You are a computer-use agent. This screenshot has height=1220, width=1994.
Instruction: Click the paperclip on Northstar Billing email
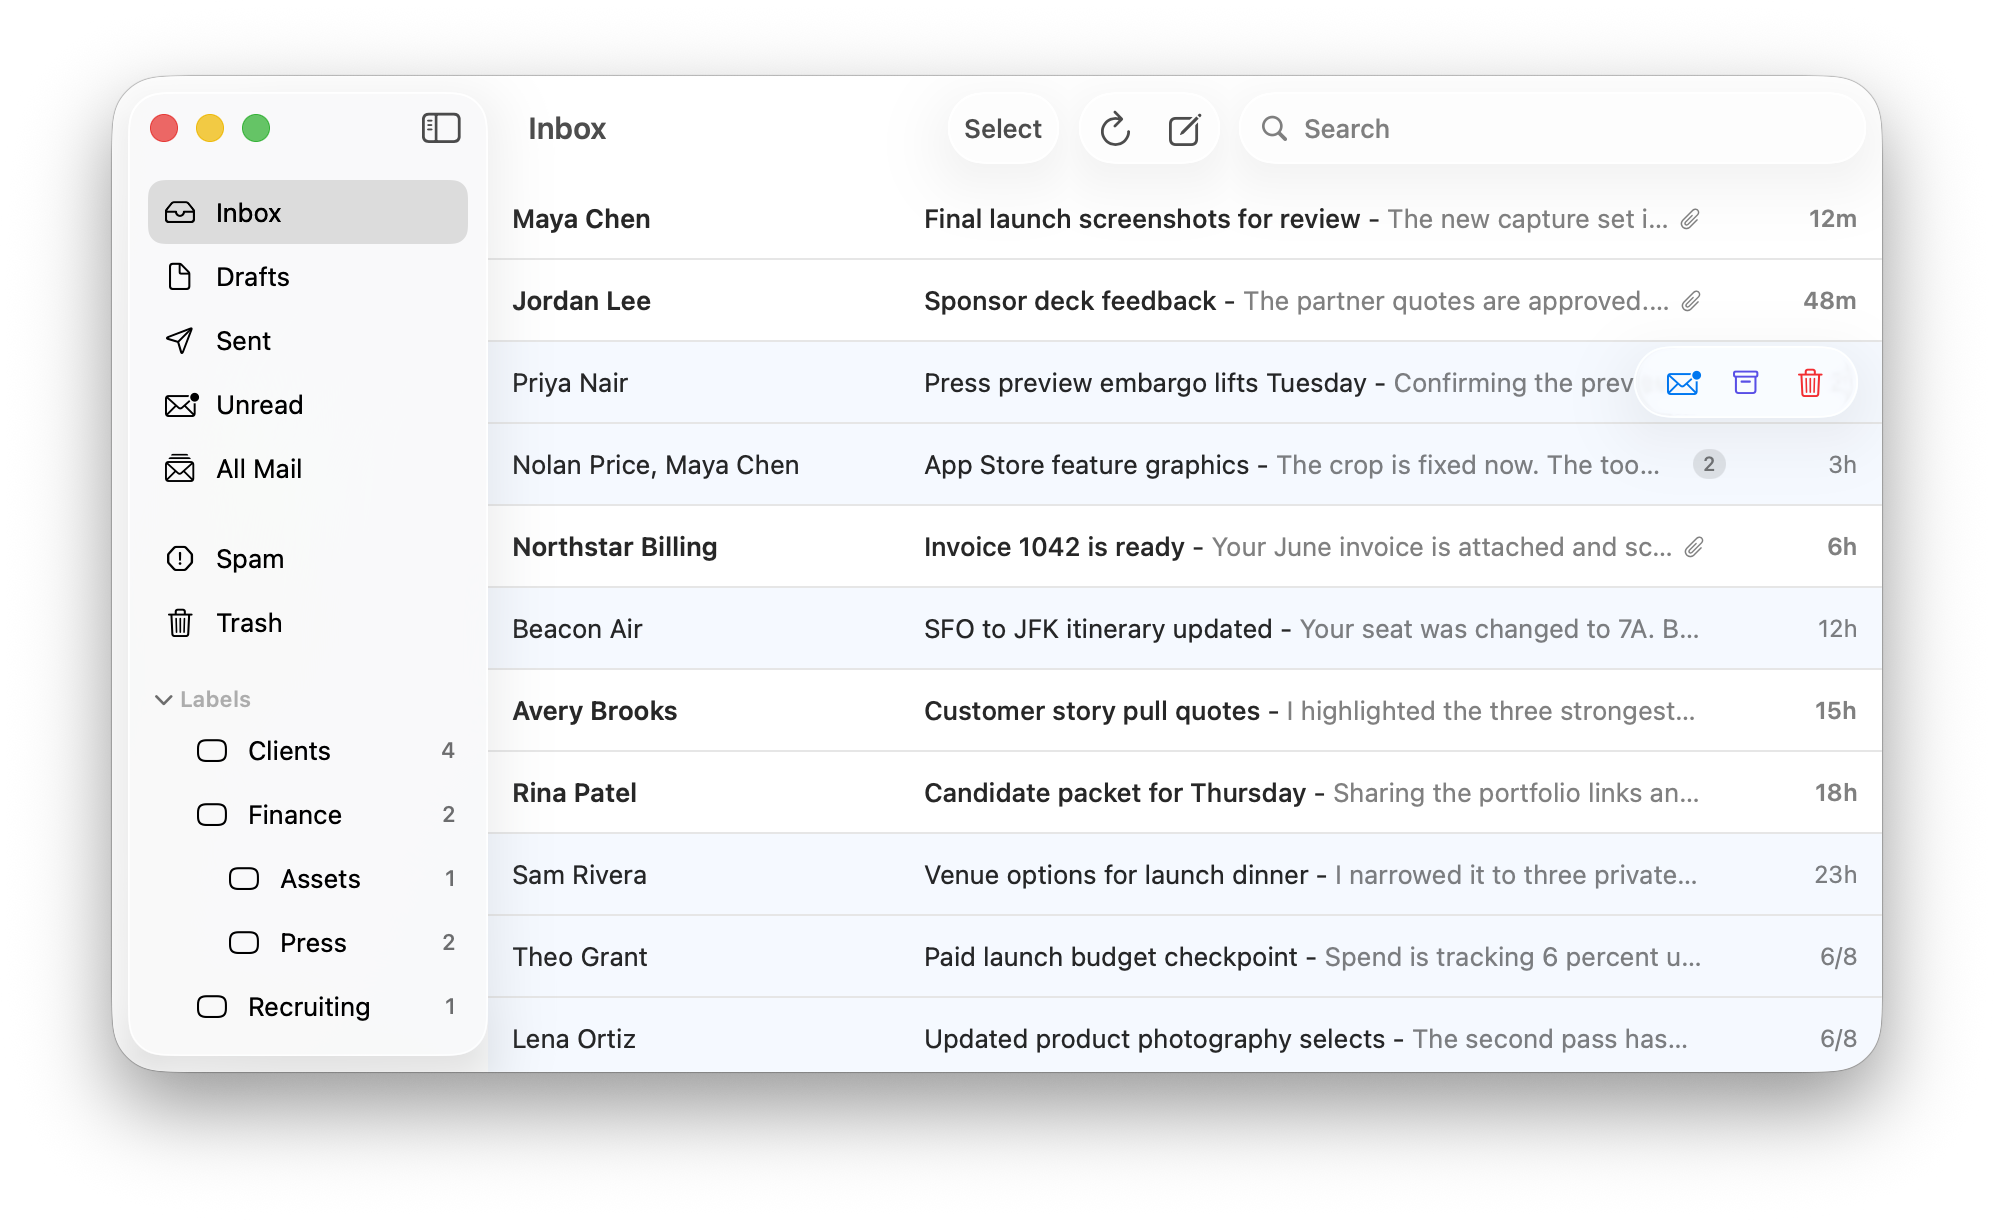click(x=1694, y=547)
